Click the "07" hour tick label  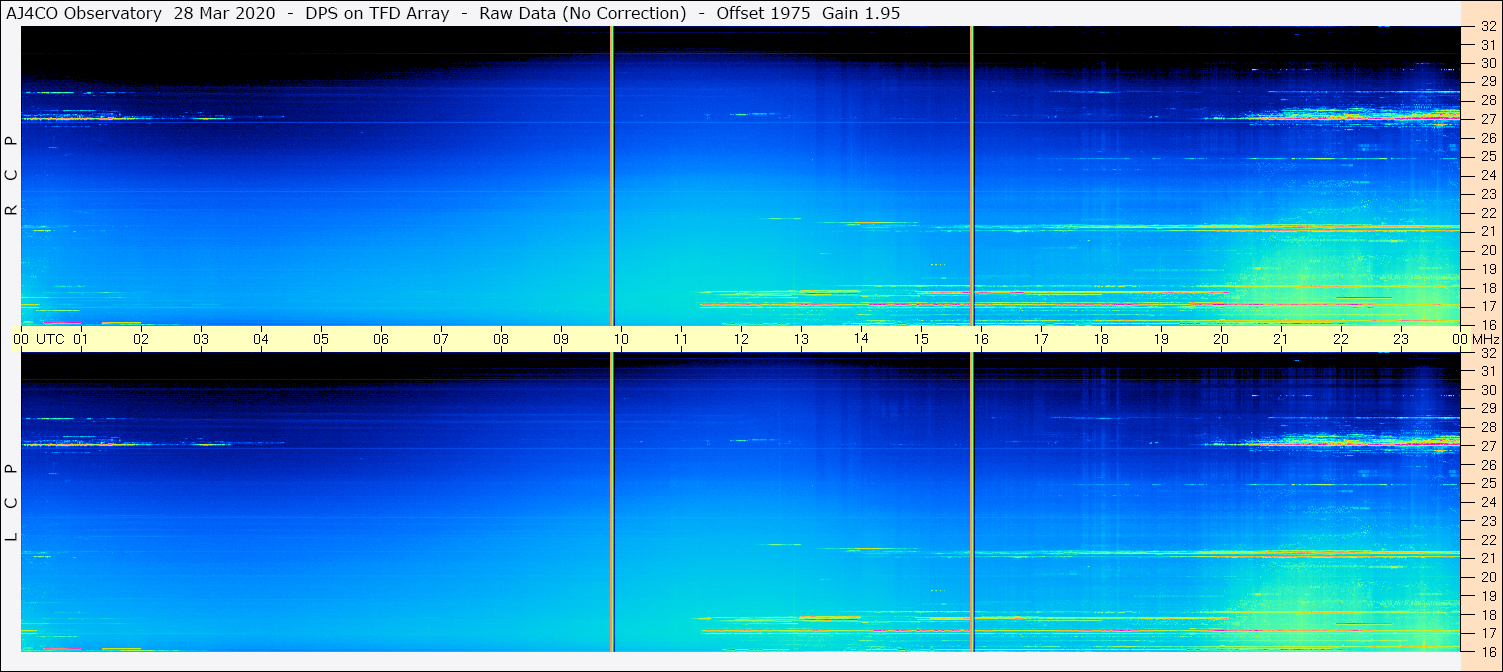pyautogui.click(x=441, y=339)
